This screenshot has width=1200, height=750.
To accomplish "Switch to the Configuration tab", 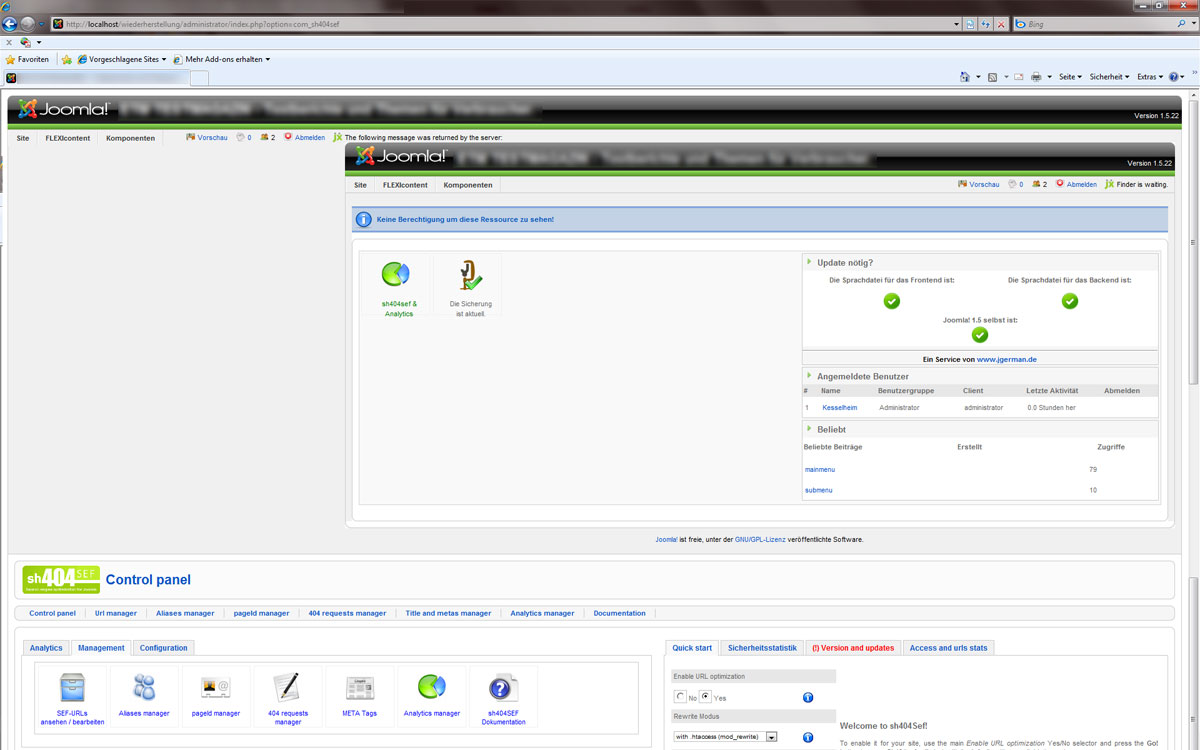I will coord(164,648).
